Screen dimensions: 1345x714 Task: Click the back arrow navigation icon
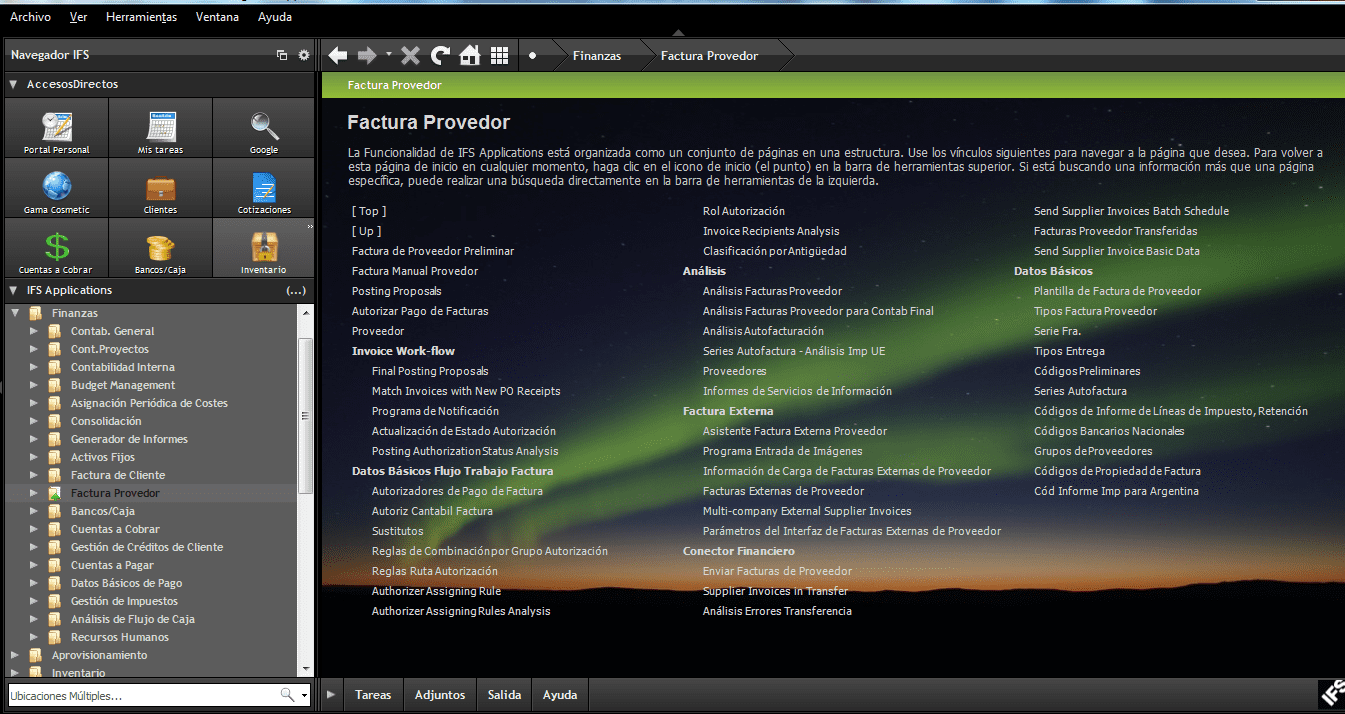[338, 56]
